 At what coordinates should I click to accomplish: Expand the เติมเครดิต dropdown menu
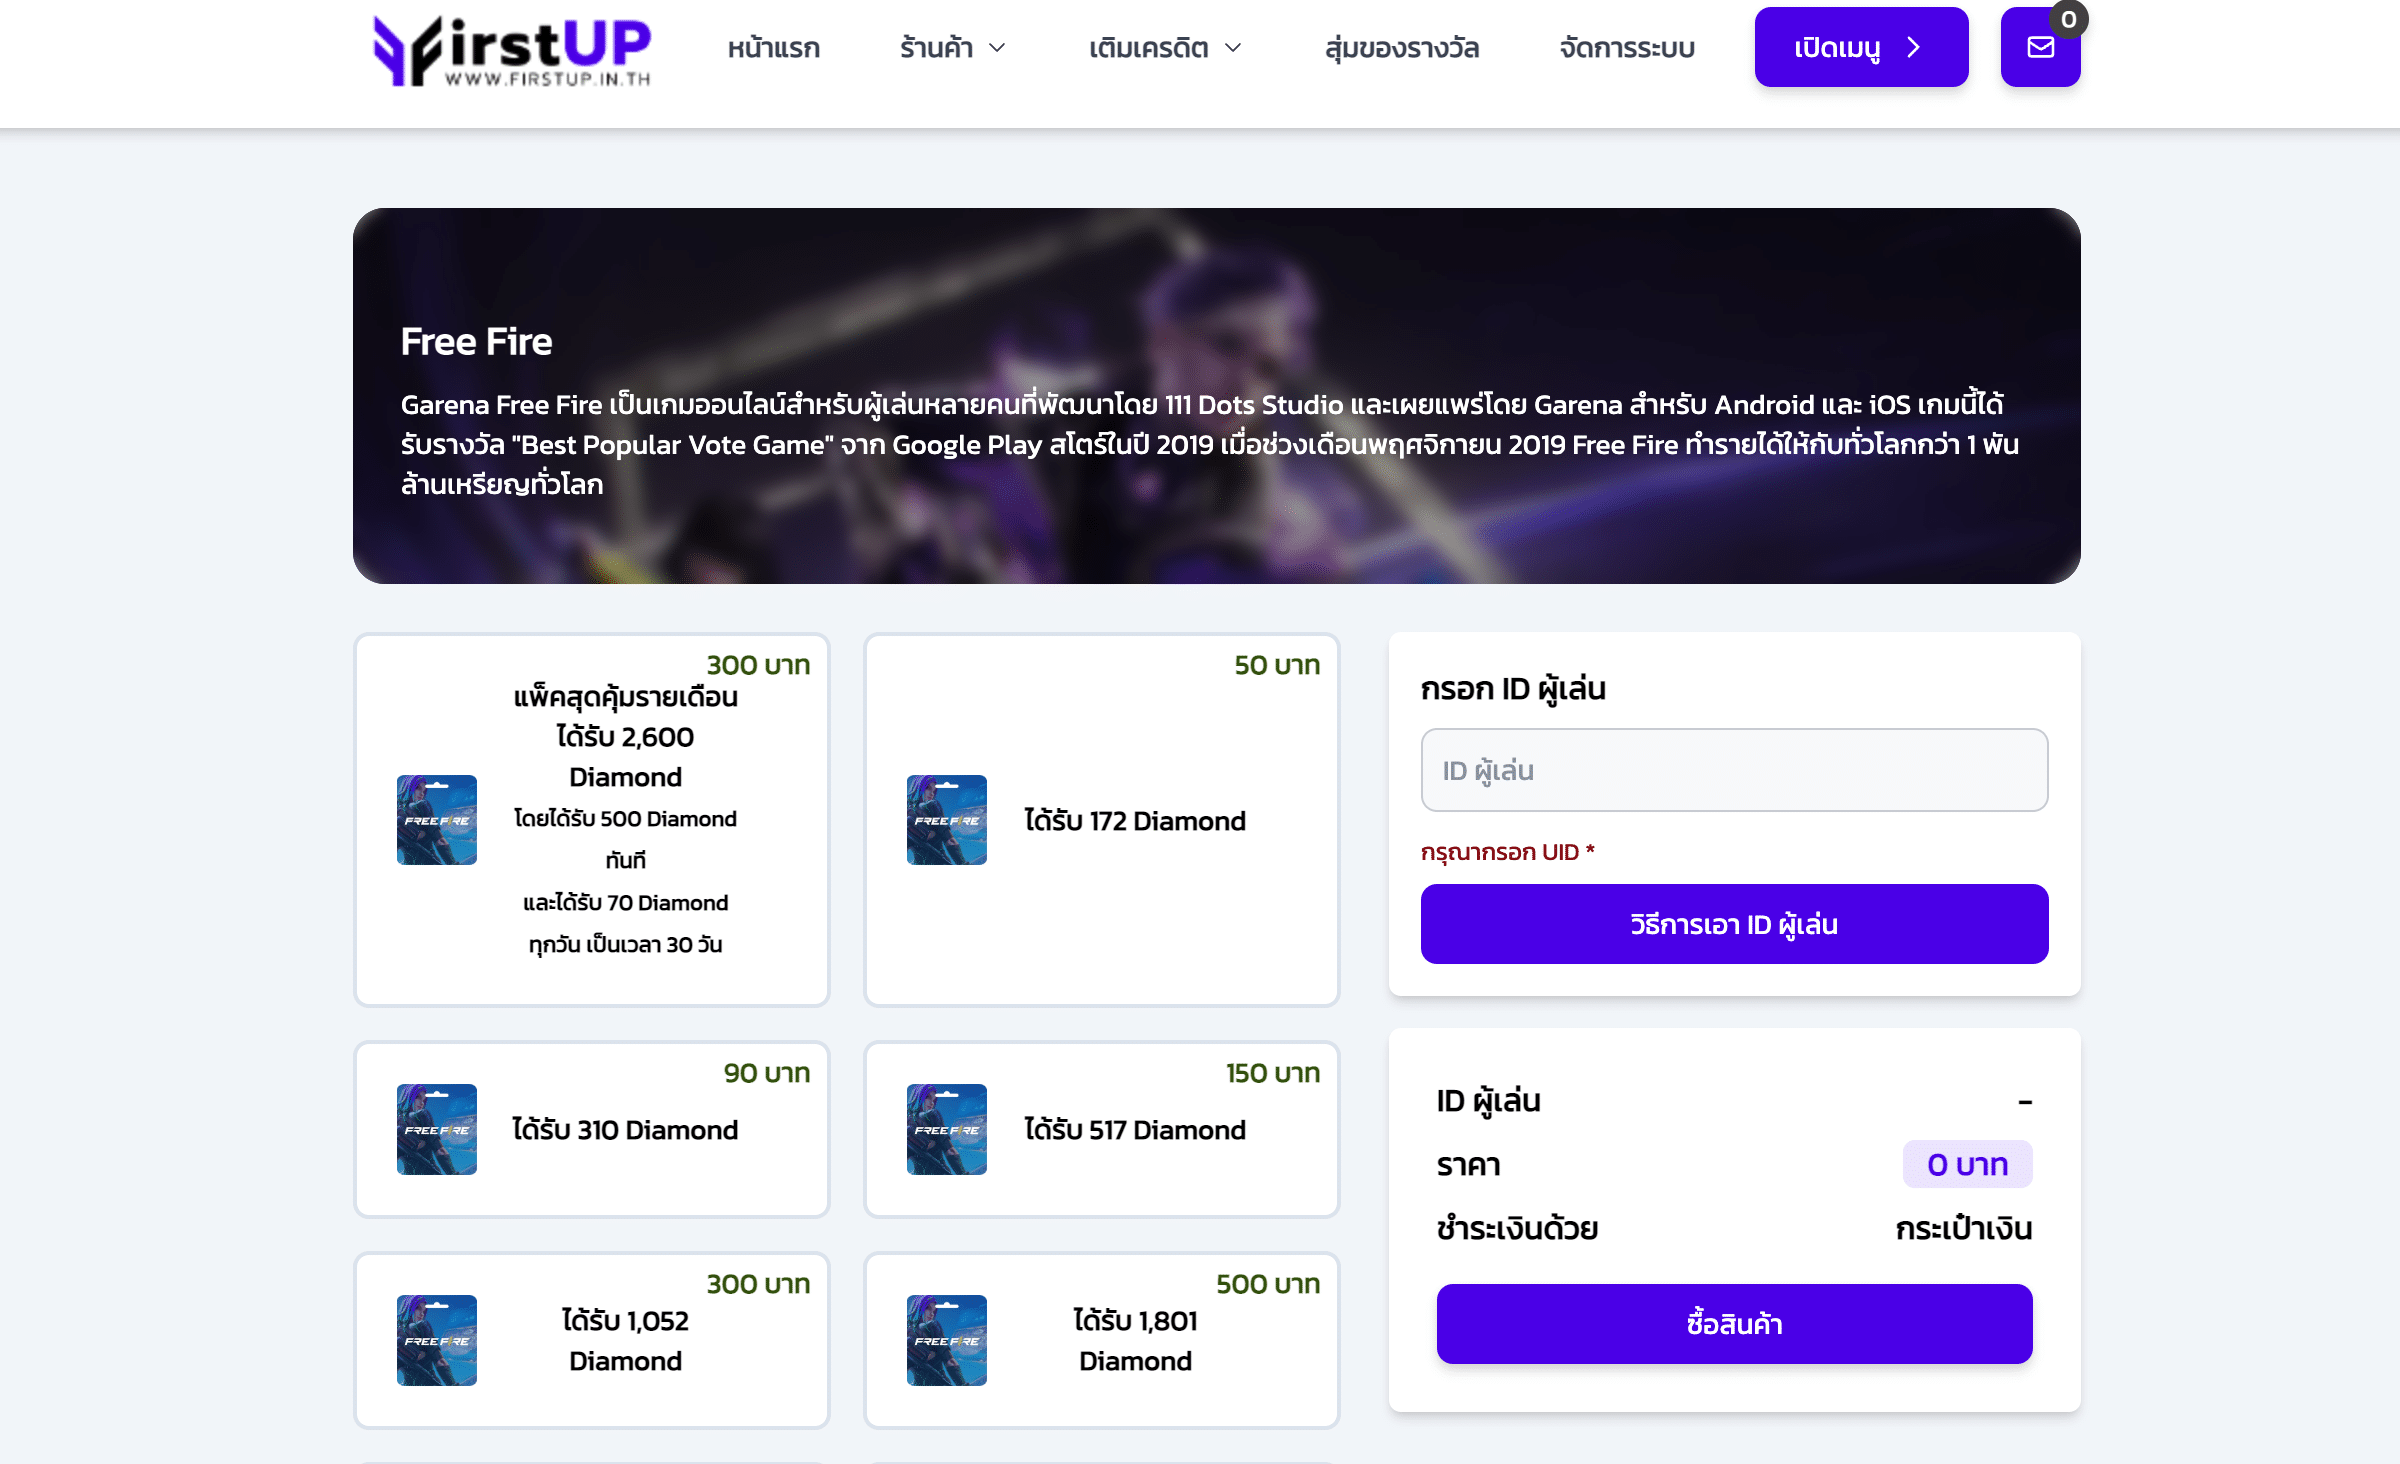(x=1165, y=48)
